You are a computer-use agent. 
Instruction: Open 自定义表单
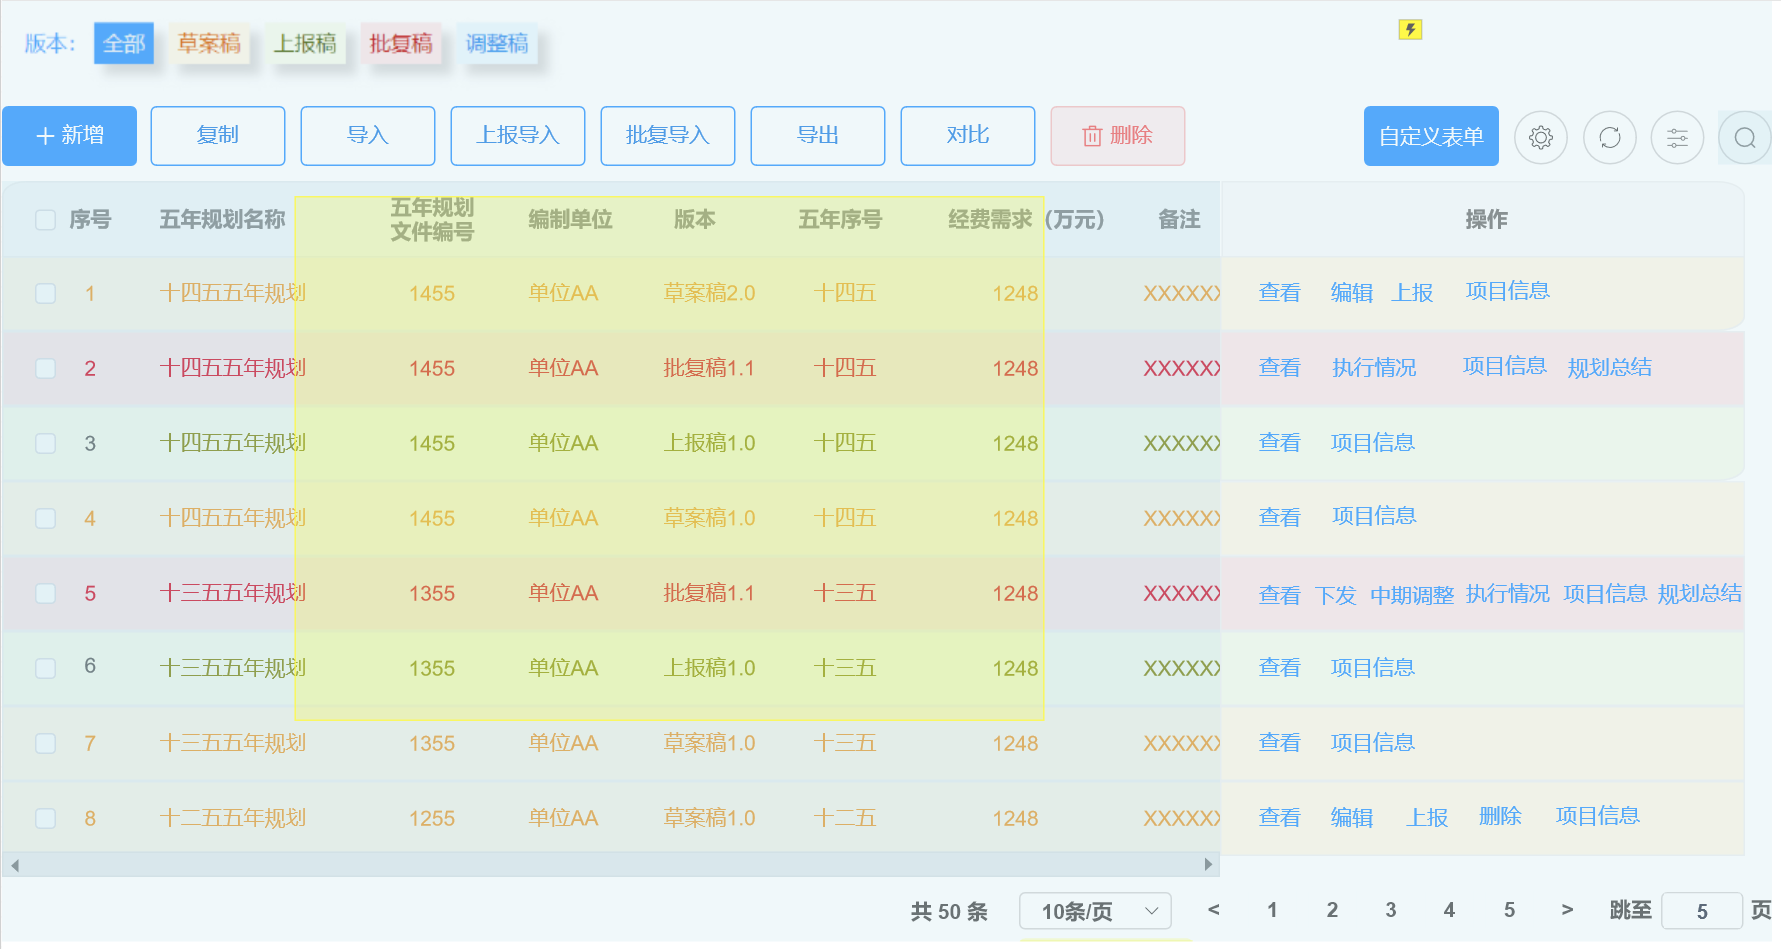click(1431, 136)
